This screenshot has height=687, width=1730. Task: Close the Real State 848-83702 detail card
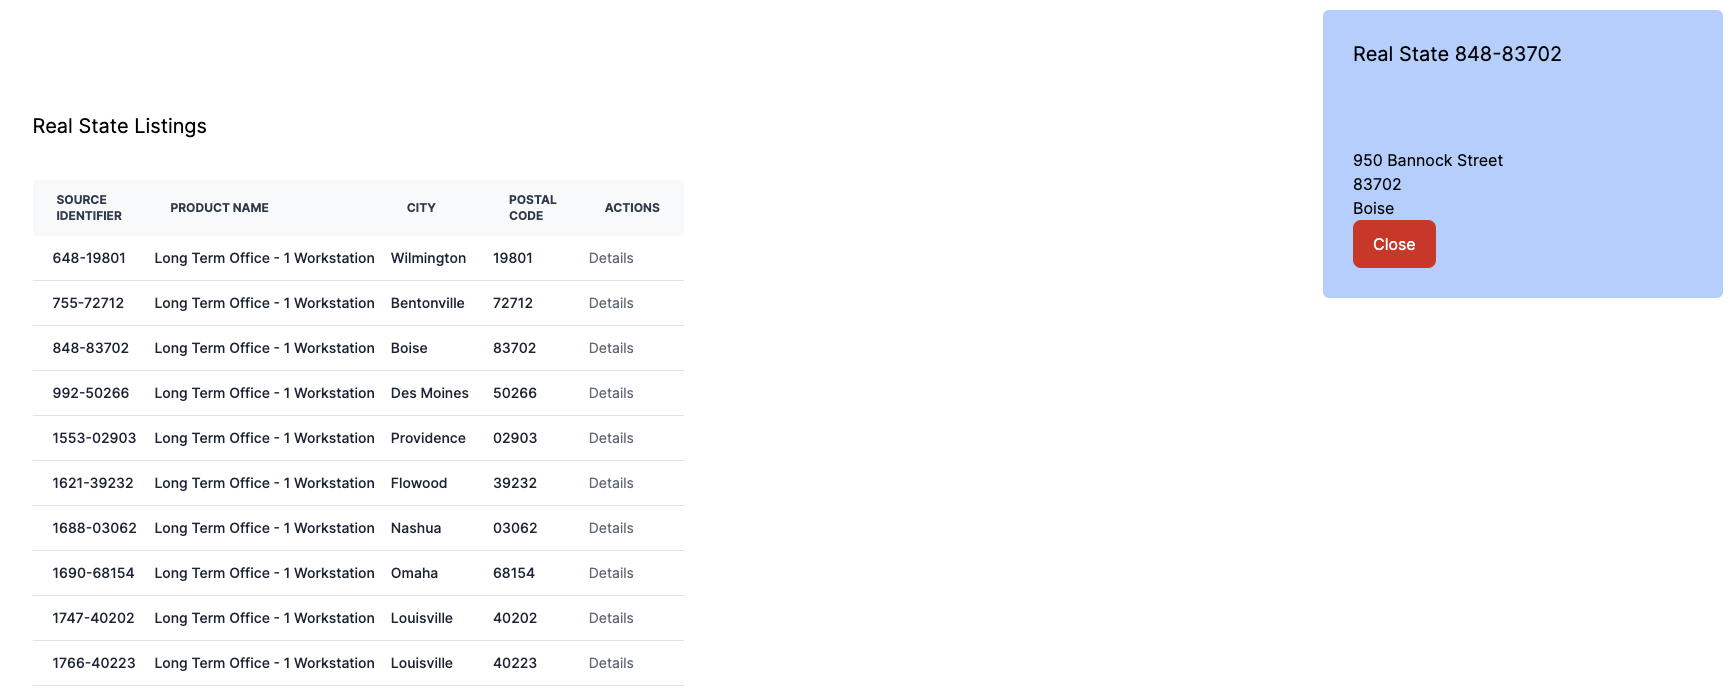[1394, 243]
